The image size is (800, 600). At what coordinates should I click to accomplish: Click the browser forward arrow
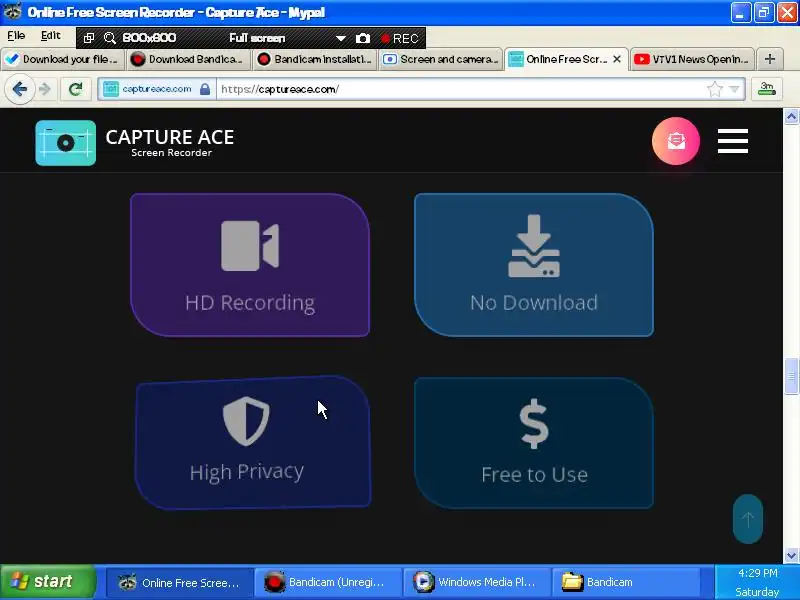(45, 89)
